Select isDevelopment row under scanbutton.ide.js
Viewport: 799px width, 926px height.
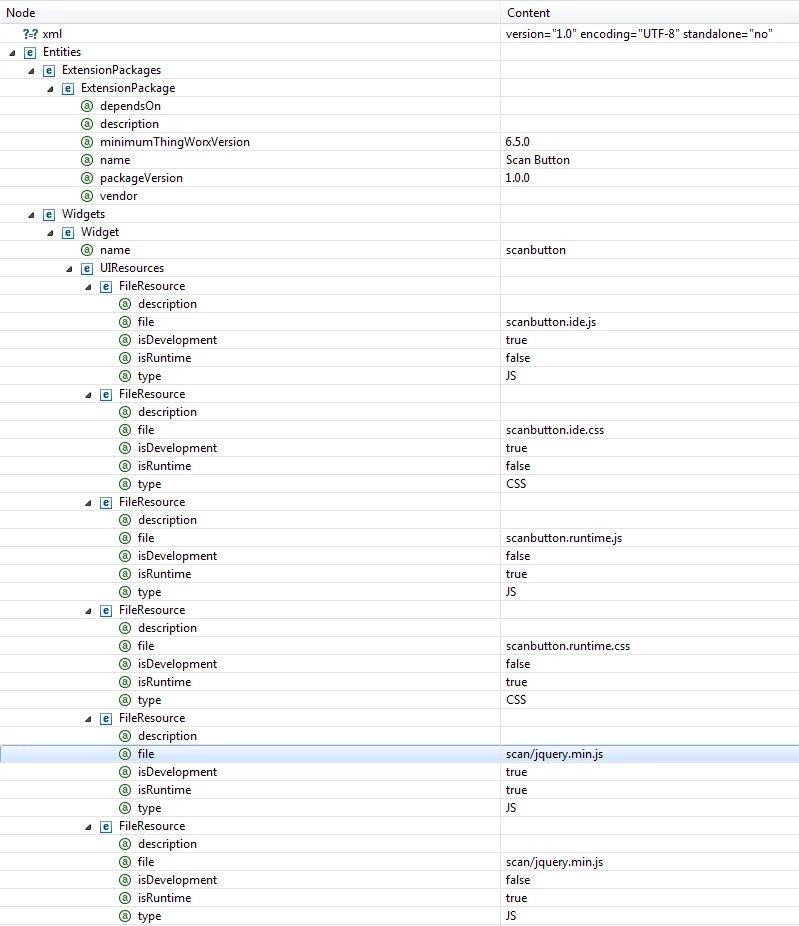pyautogui.click(x=399, y=340)
